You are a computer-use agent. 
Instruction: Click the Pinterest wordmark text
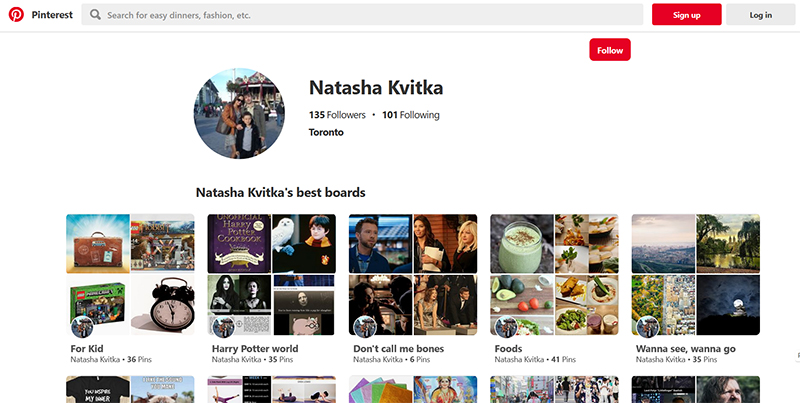(x=52, y=15)
